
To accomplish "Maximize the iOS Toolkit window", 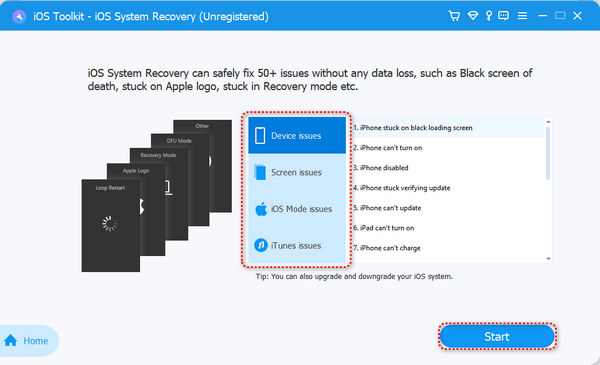I will [x=560, y=16].
